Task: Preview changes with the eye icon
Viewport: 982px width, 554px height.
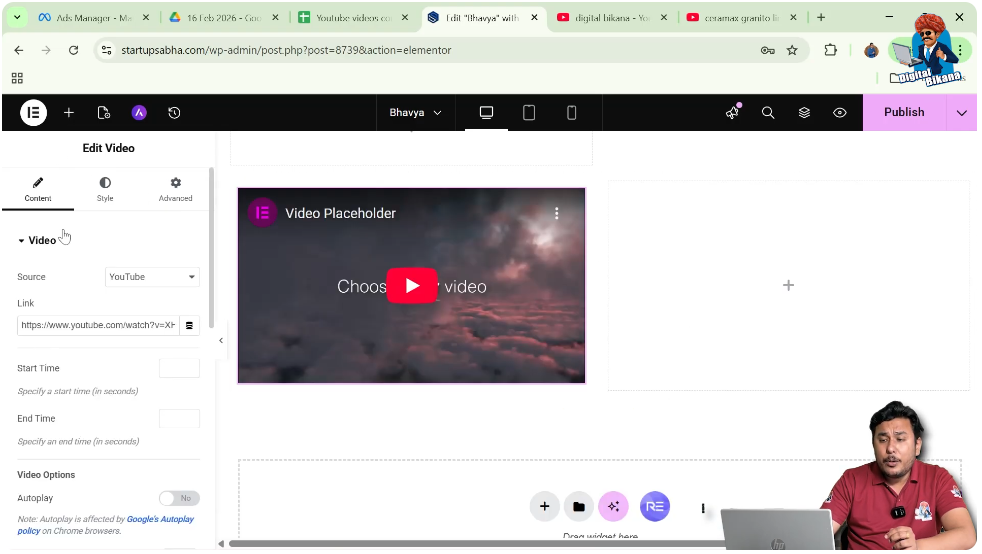Action: (840, 113)
